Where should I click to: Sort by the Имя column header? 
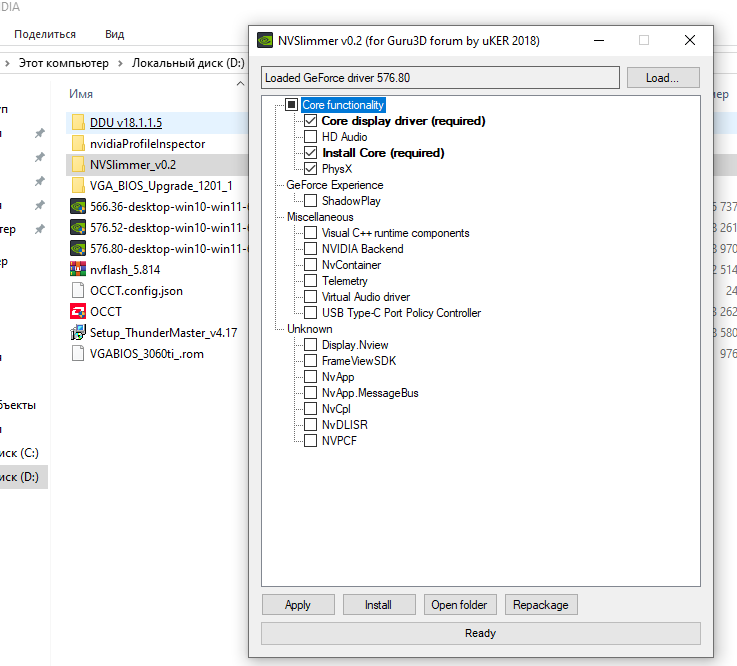point(81,94)
